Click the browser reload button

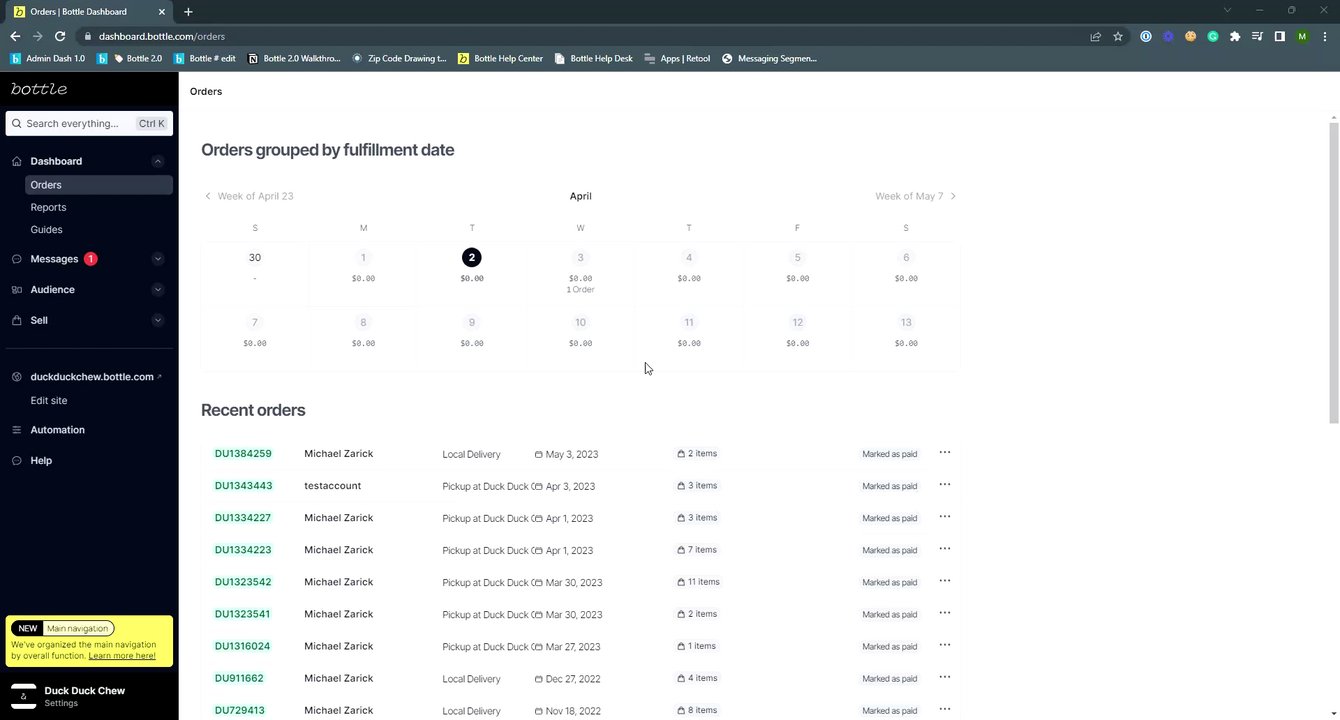[x=60, y=36]
